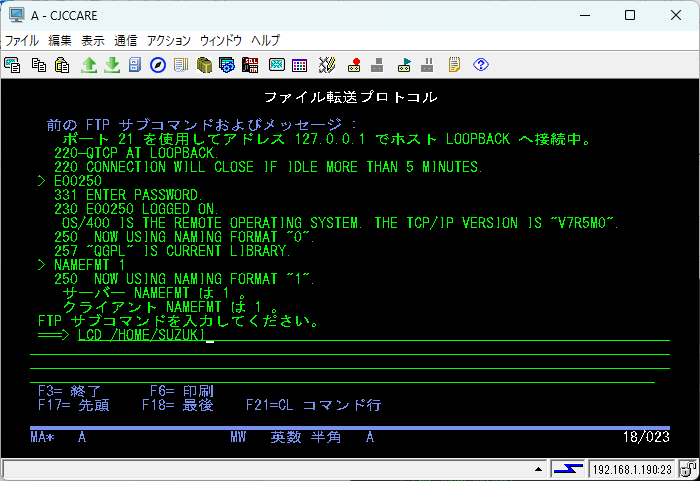
Task: Open the file cabinet icon for Integrated File System
Action: pos(135,65)
